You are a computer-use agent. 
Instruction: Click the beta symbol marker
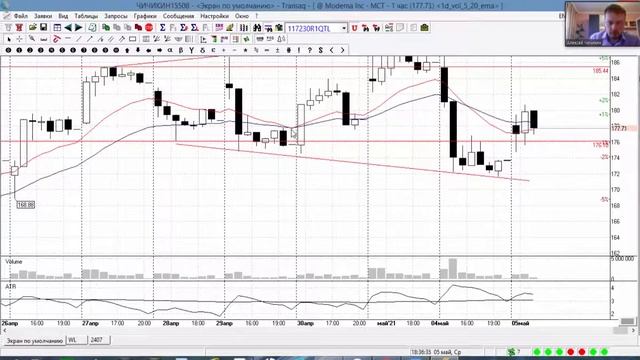(181, 50)
